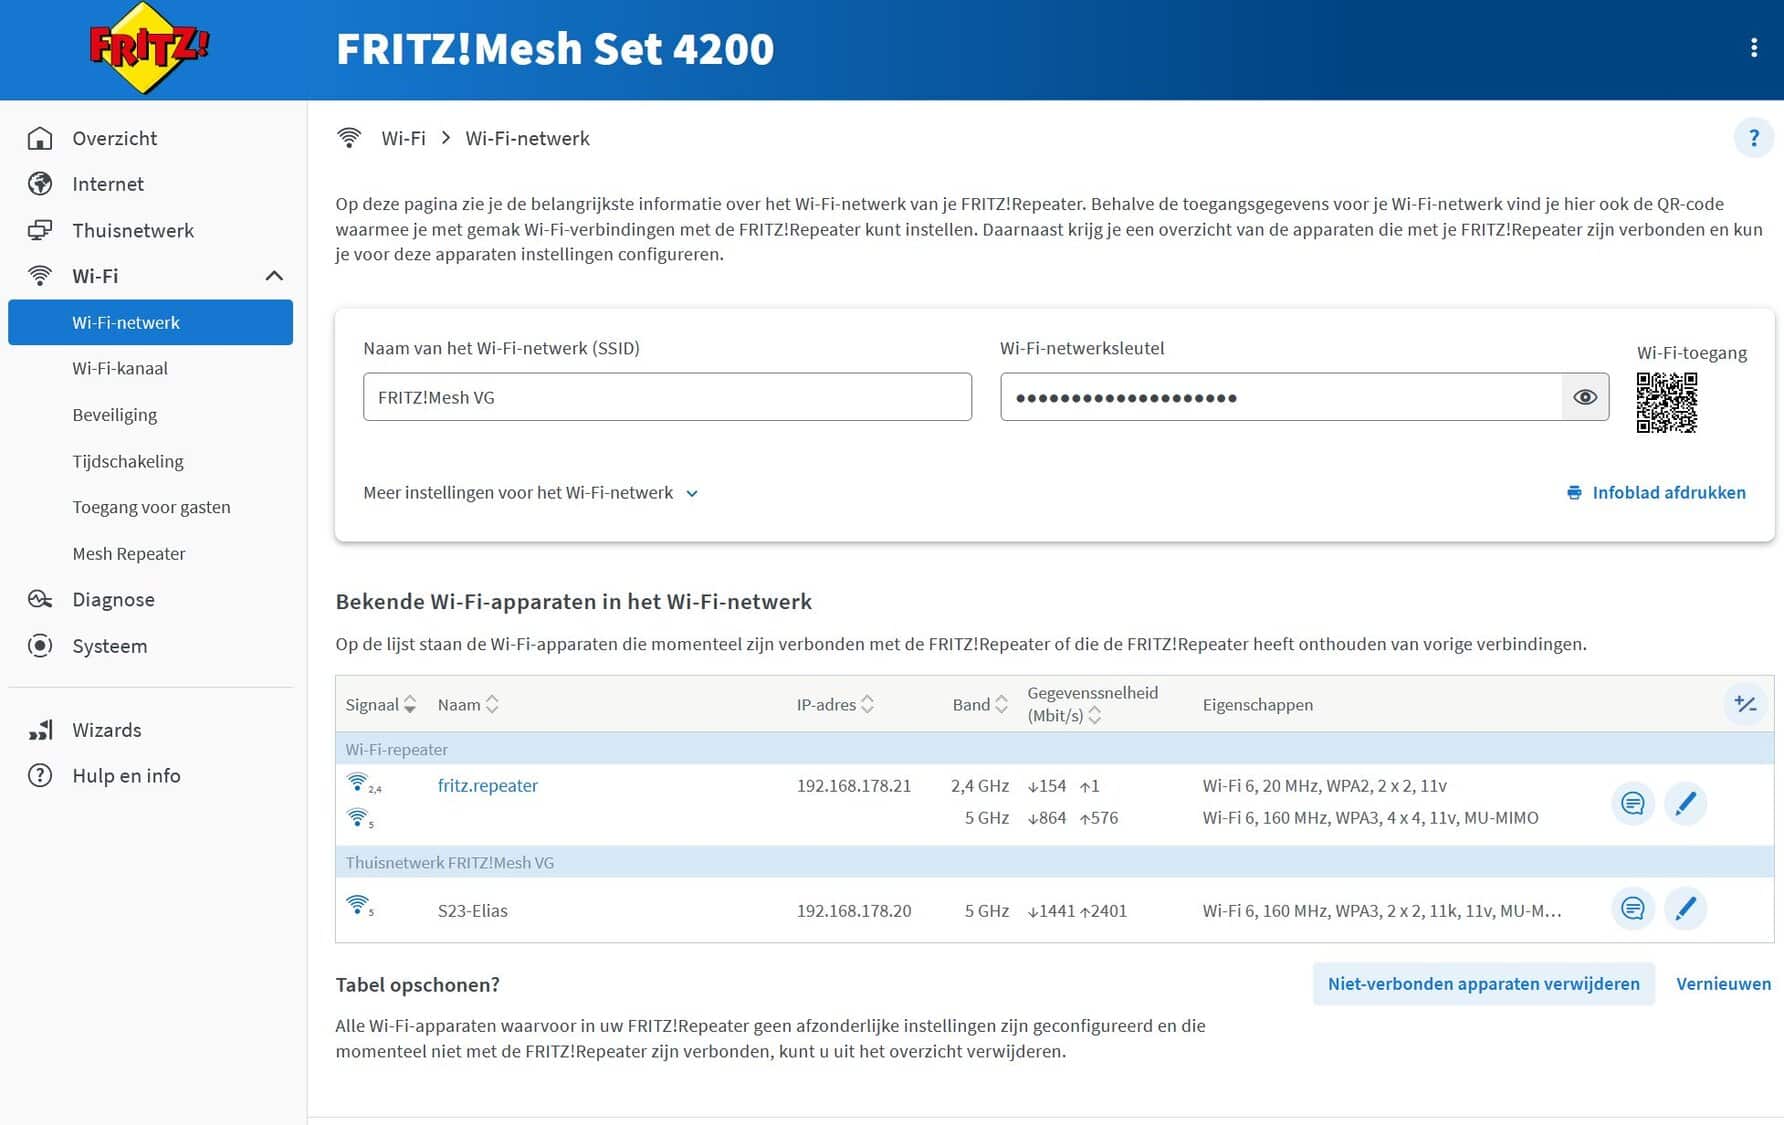The width and height of the screenshot is (1784, 1125).
Task: Expand Meer instellingen voor het Wi-Fi-netwerk
Action: (x=530, y=493)
